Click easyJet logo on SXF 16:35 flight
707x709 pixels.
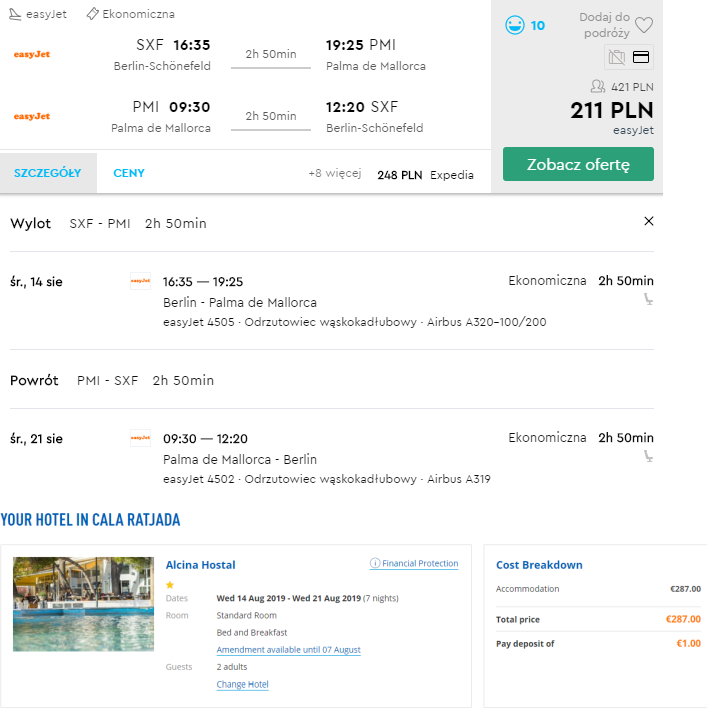[32, 54]
